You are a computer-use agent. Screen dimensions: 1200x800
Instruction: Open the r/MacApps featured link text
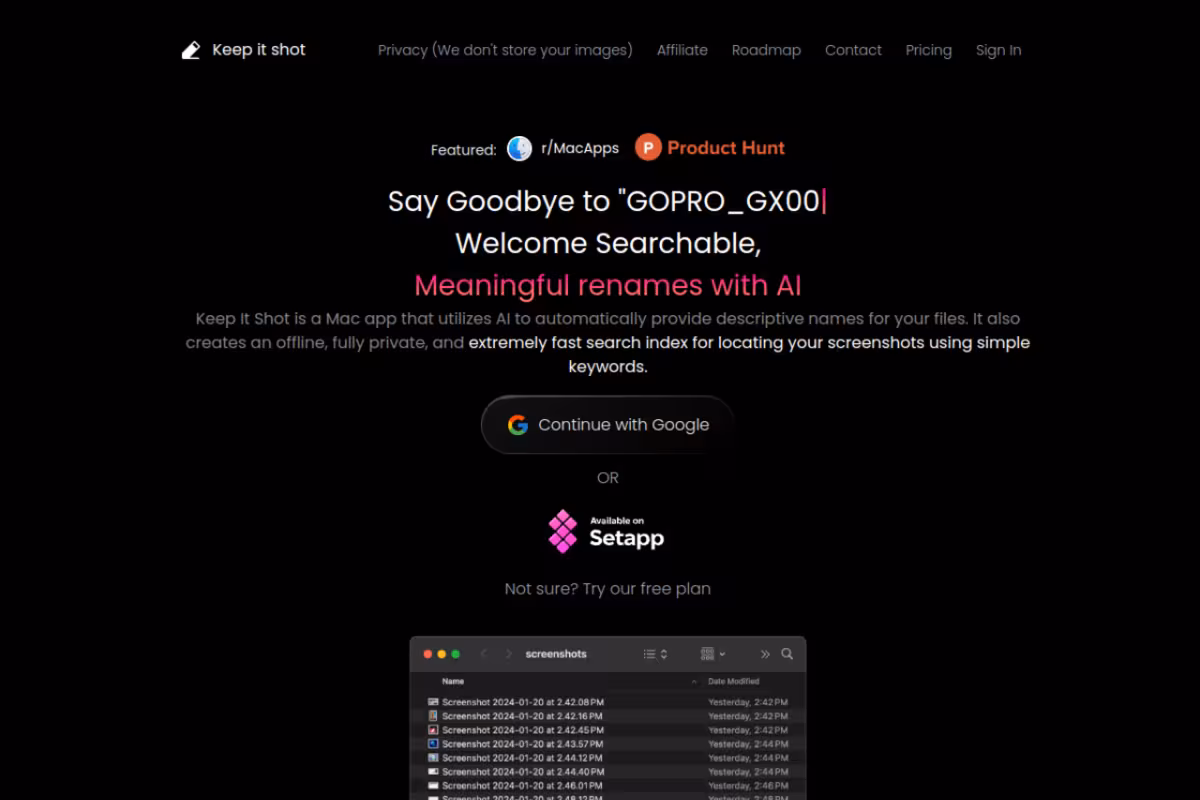coord(580,148)
